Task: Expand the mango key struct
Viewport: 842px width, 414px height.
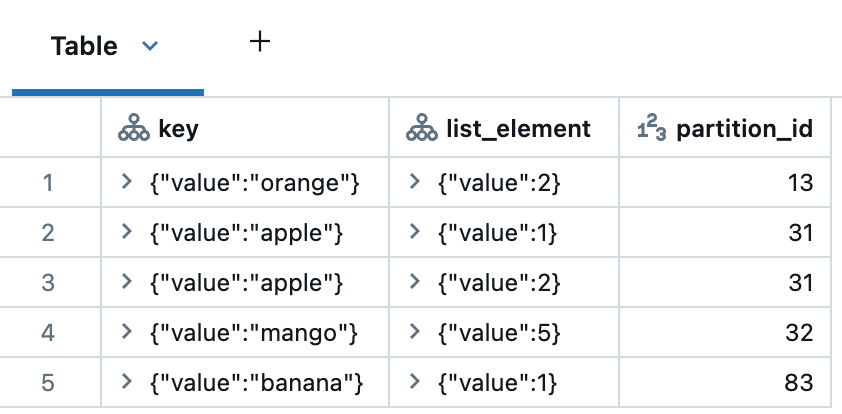Action: coord(126,332)
